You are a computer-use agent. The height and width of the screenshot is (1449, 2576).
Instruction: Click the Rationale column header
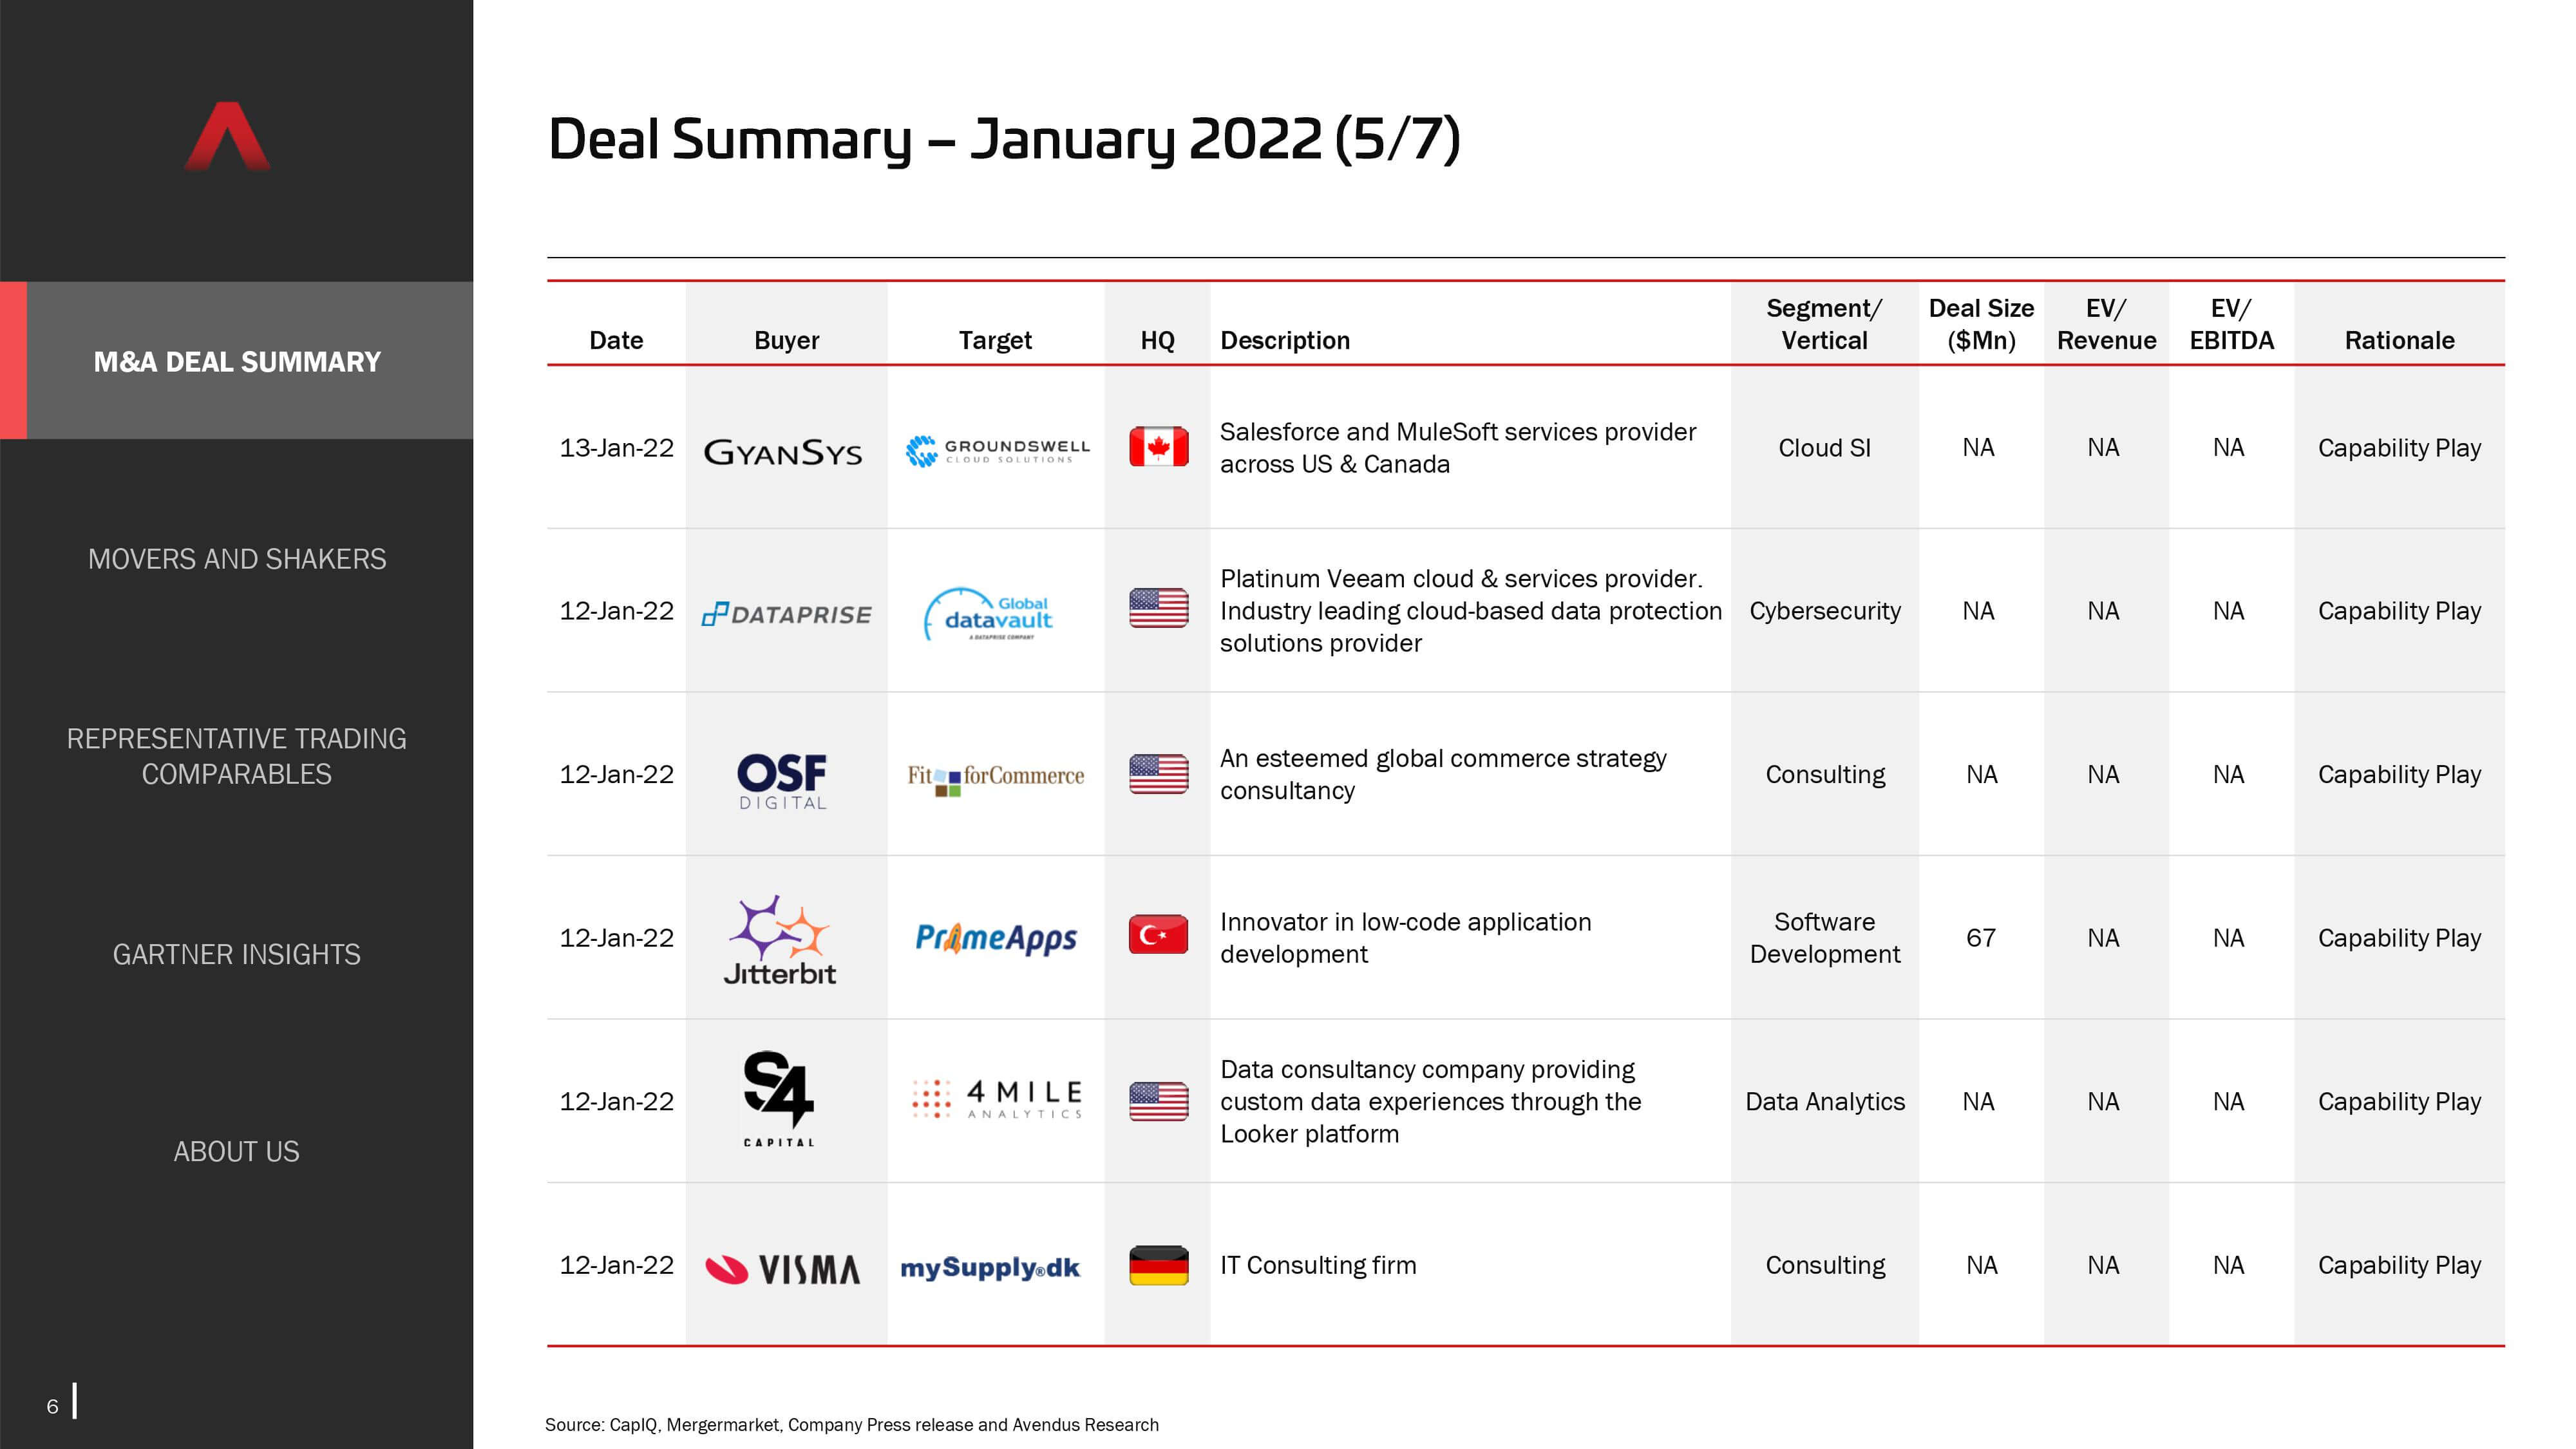[x=2399, y=340]
